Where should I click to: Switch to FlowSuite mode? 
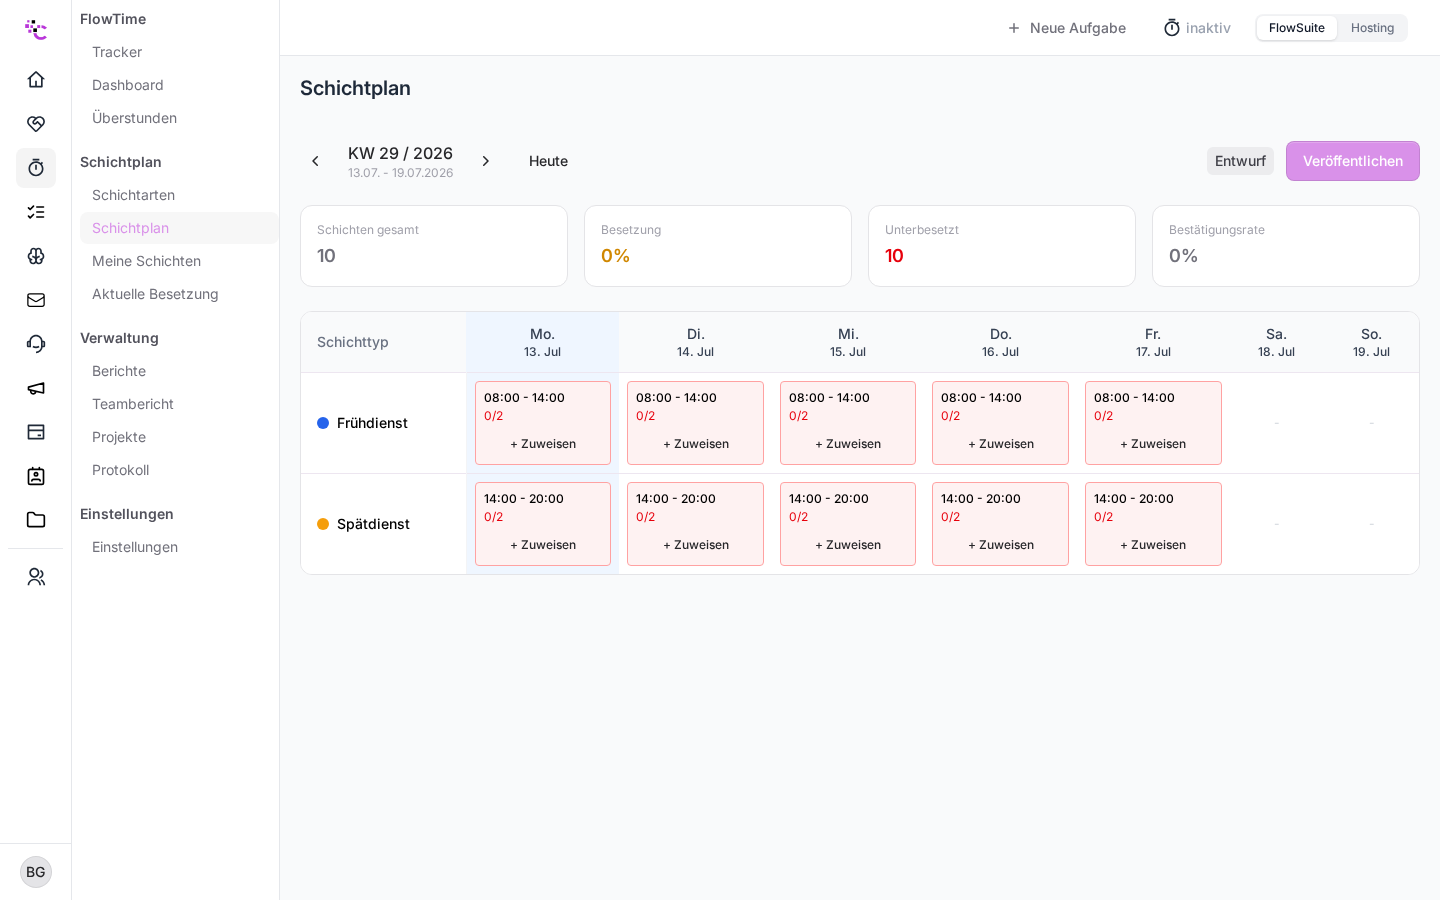click(x=1297, y=28)
